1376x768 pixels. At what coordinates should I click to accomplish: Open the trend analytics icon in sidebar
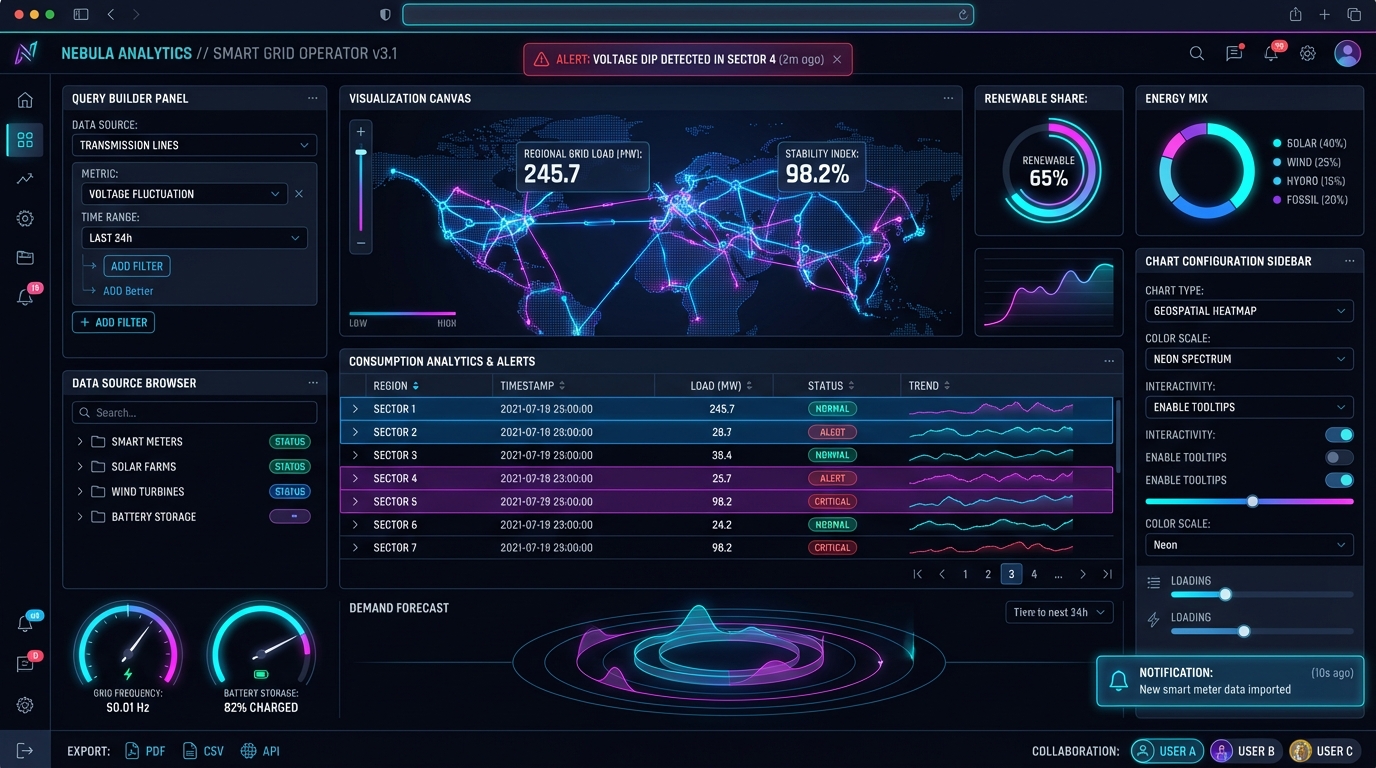[x=25, y=179]
